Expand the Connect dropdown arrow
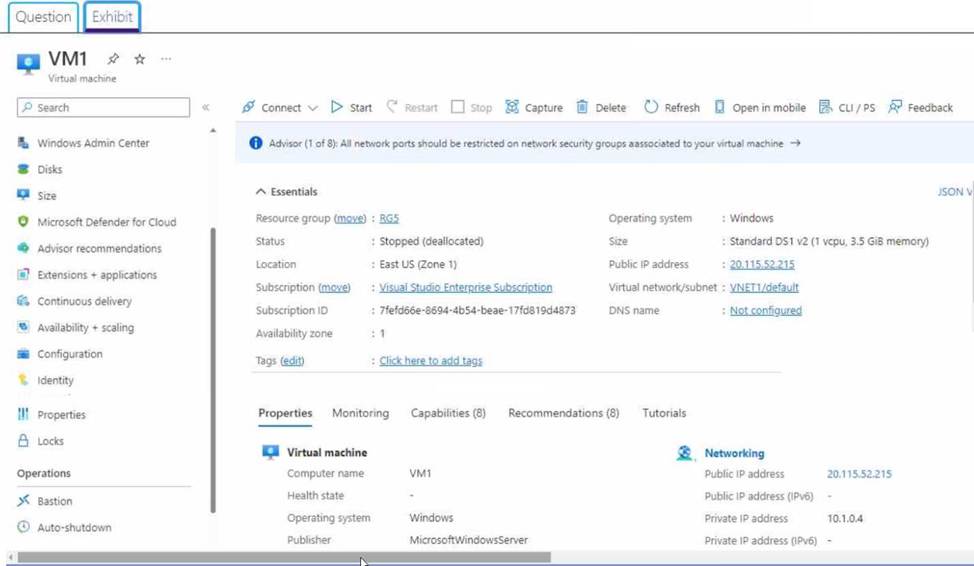The height and width of the screenshot is (566, 974). 312,108
